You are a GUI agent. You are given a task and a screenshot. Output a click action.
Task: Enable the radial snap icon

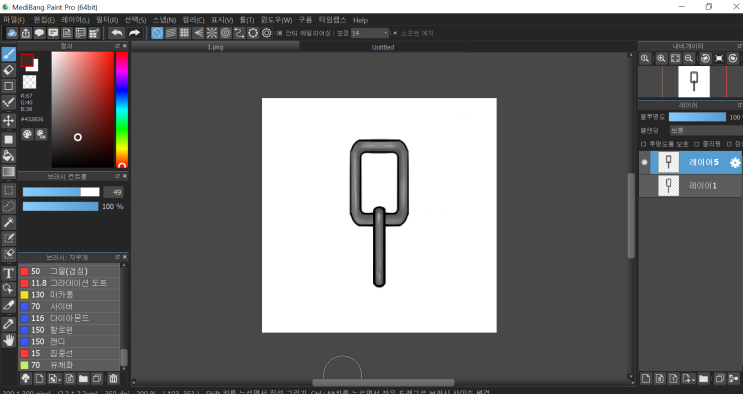pos(212,33)
